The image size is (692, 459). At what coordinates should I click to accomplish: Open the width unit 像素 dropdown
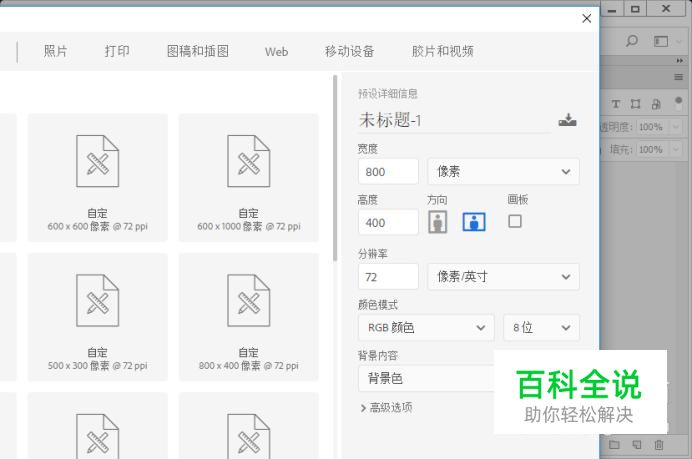click(x=503, y=171)
